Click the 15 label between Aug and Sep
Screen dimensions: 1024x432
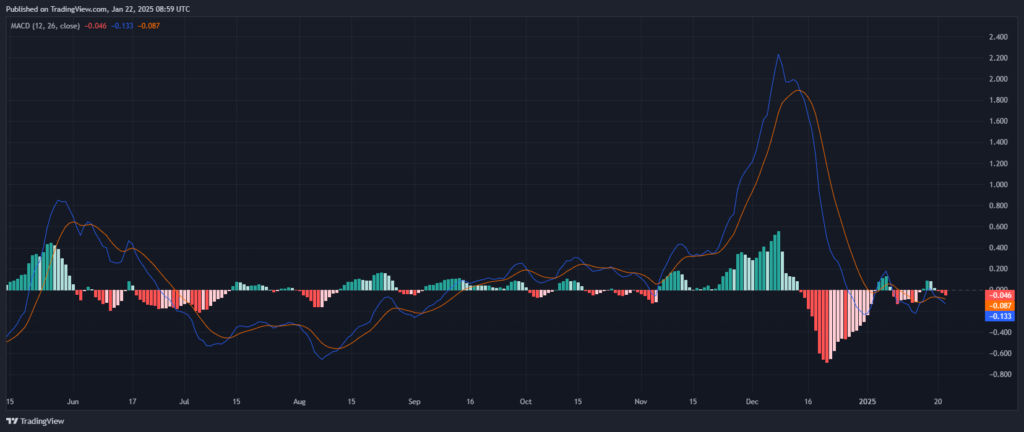point(351,402)
